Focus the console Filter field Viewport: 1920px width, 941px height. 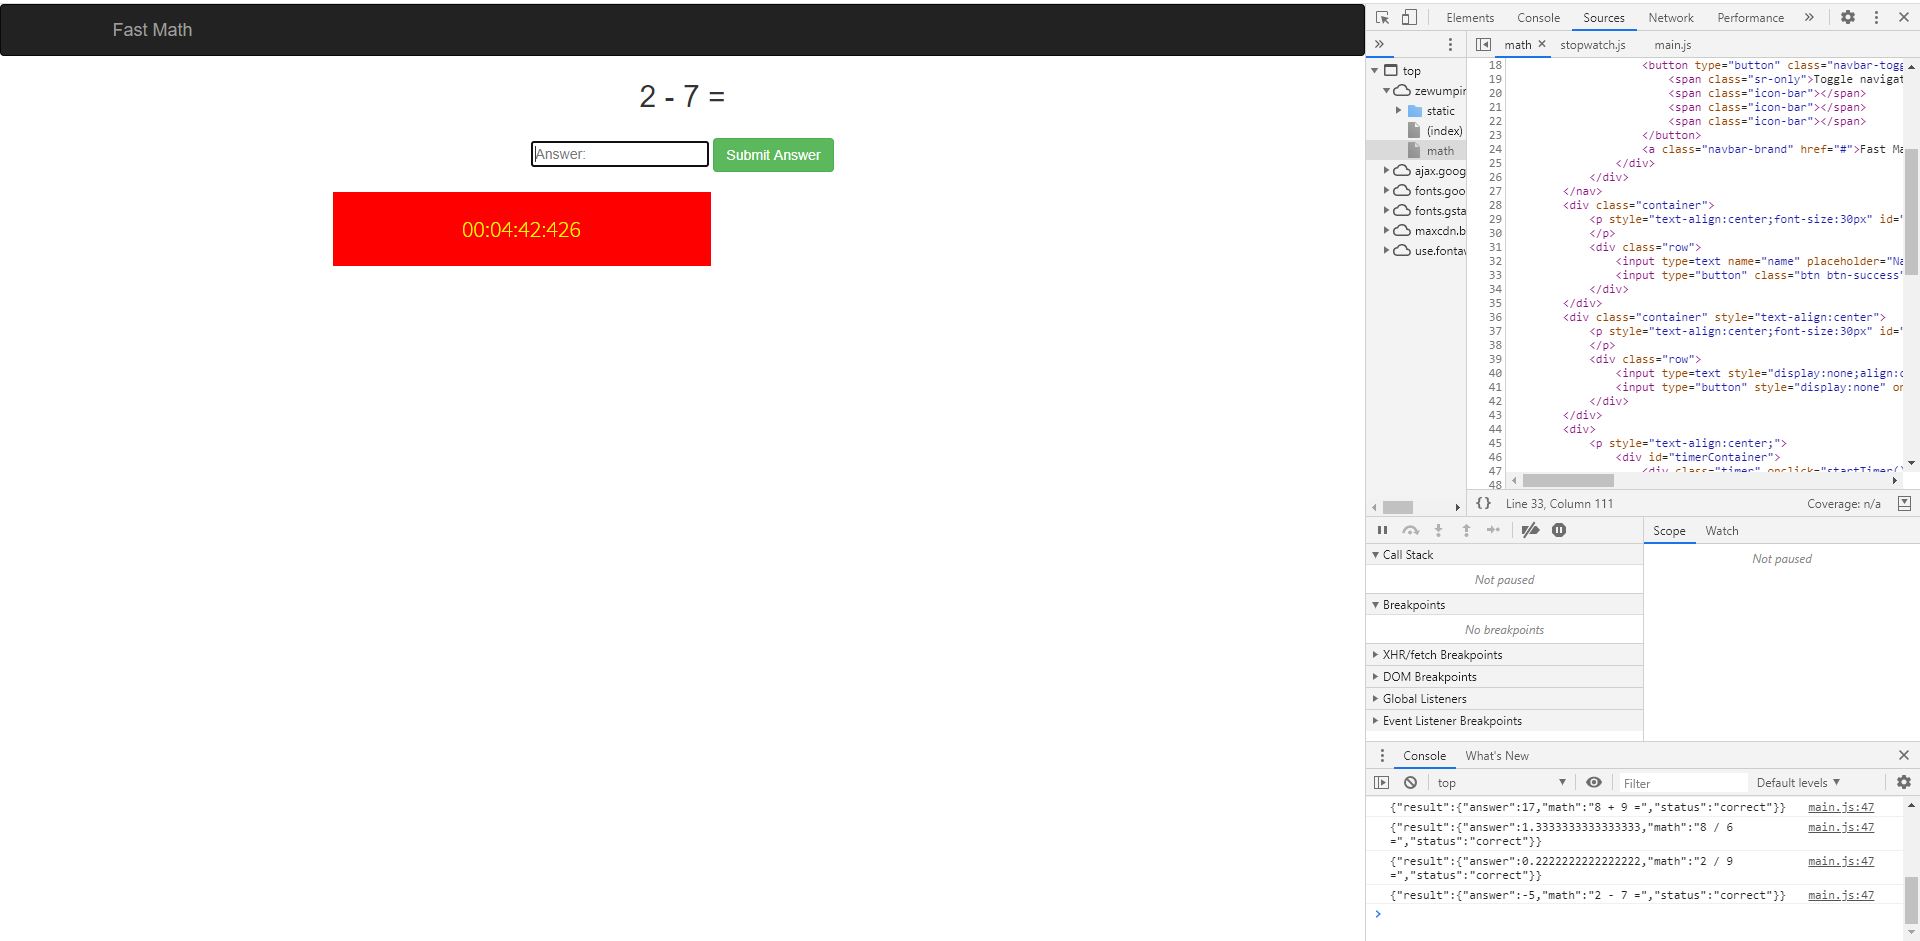click(1684, 782)
